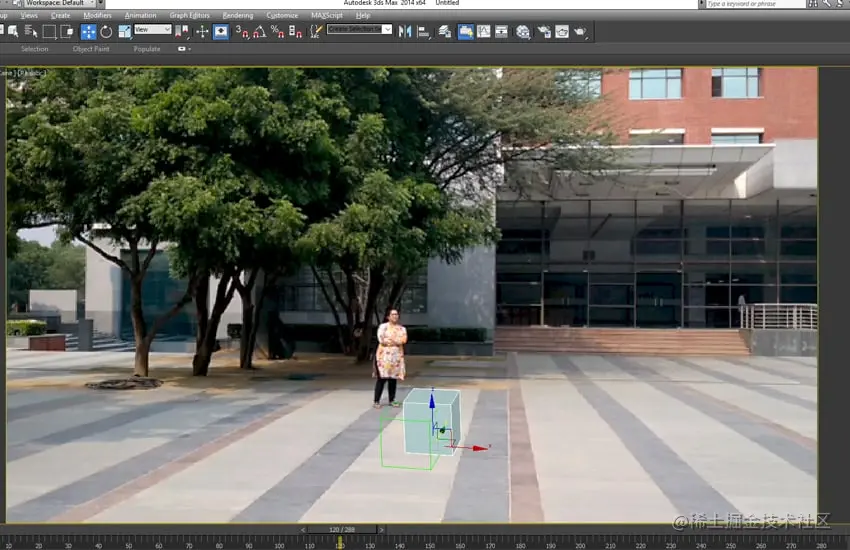Open the Create menu
The height and width of the screenshot is (550, 850).
pyautogui.click(x=60, y=15)
